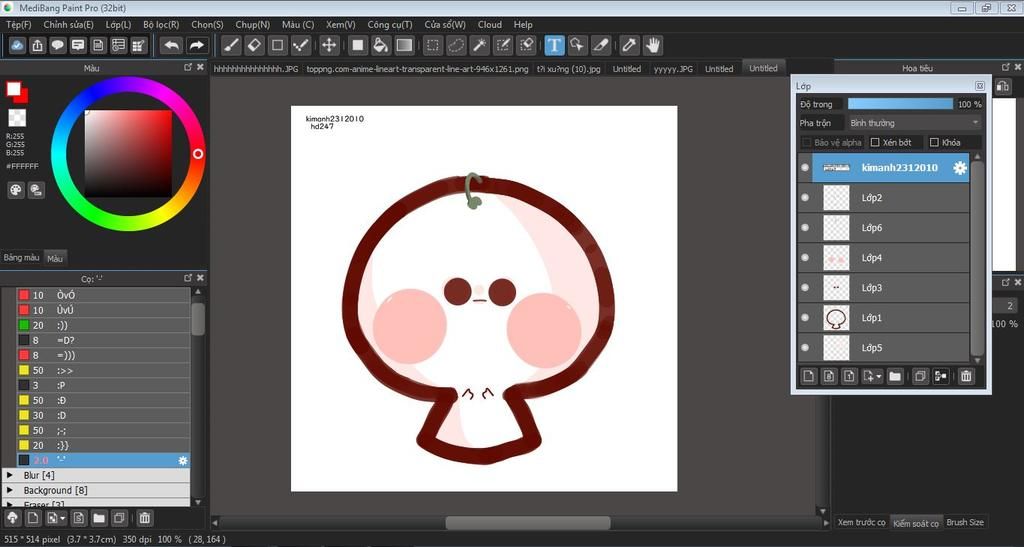The image size is (1024, 547).
Task: Switch to the Kiểm soát cọ tab
Action: point(916,523)
